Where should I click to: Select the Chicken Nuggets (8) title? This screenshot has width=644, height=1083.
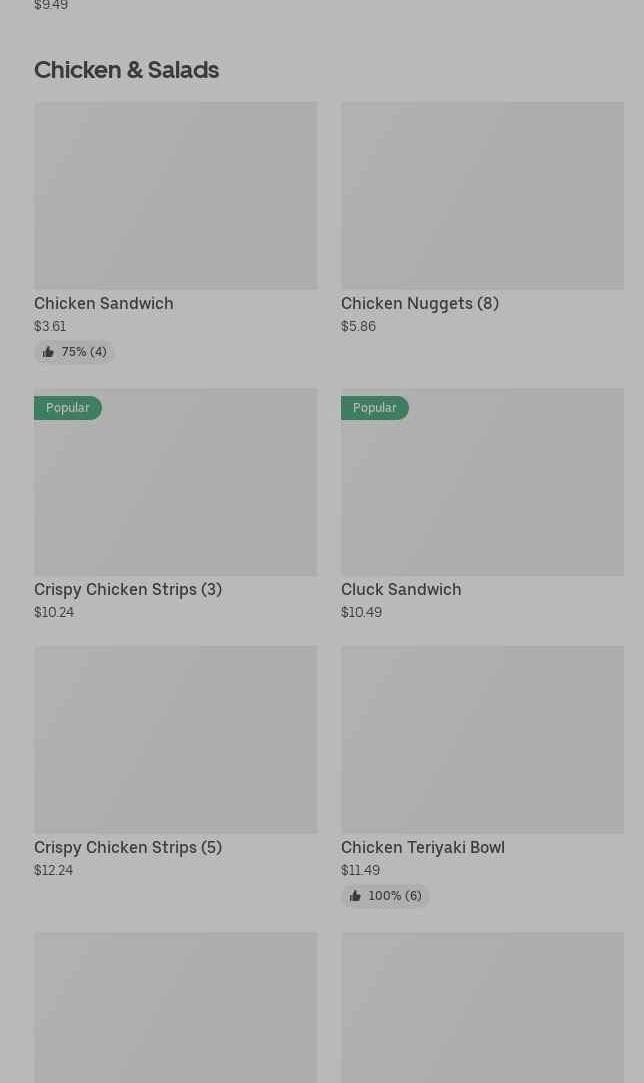tap(419, 303)
